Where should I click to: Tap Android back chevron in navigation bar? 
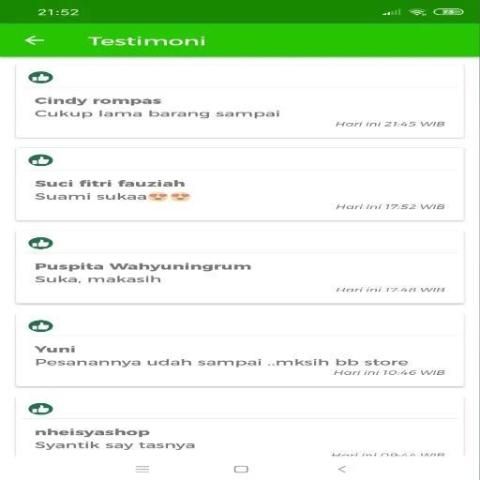pos(342,469)
